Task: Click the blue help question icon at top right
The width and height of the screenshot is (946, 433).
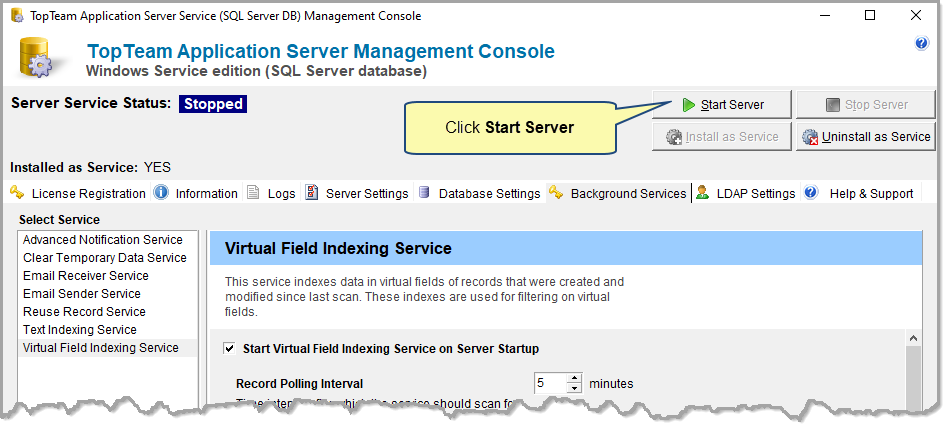Action: click(921, 43)
